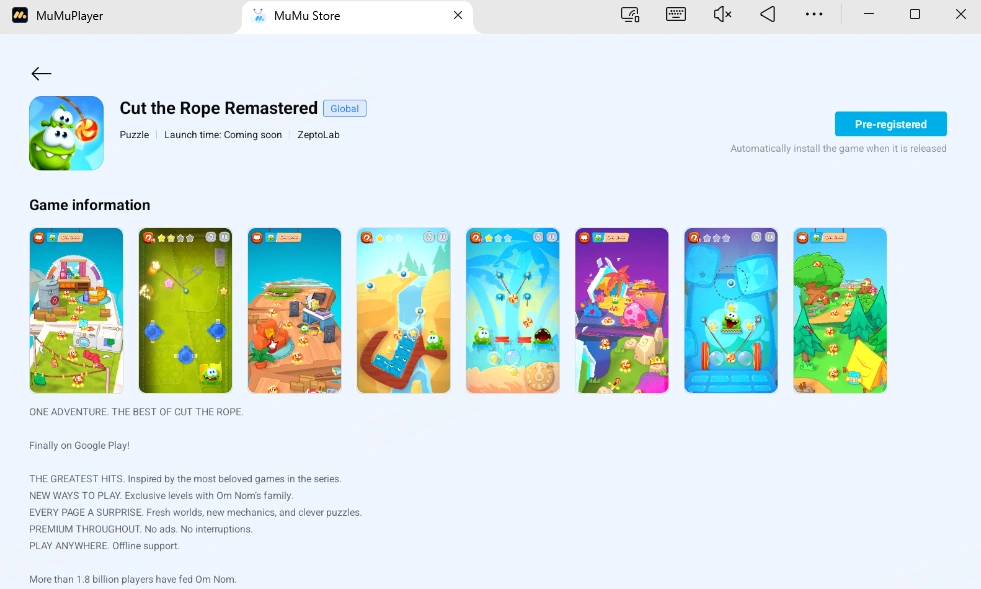
Task: Open the third screenshot with orange island
Action: pyautogui.click(x=295, y=310)
